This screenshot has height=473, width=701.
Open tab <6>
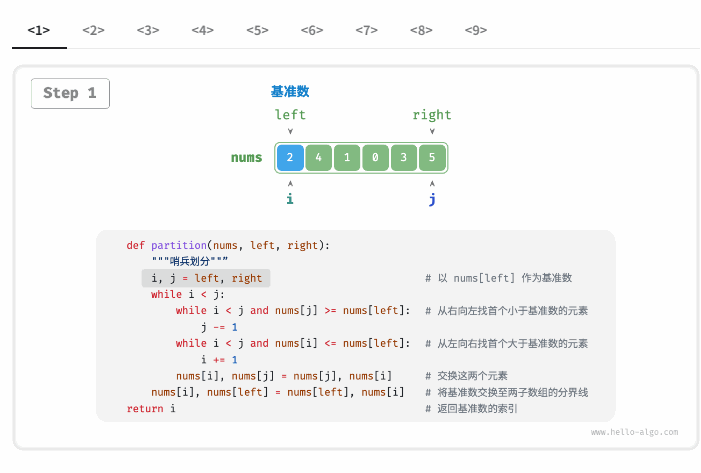(312, 30)
